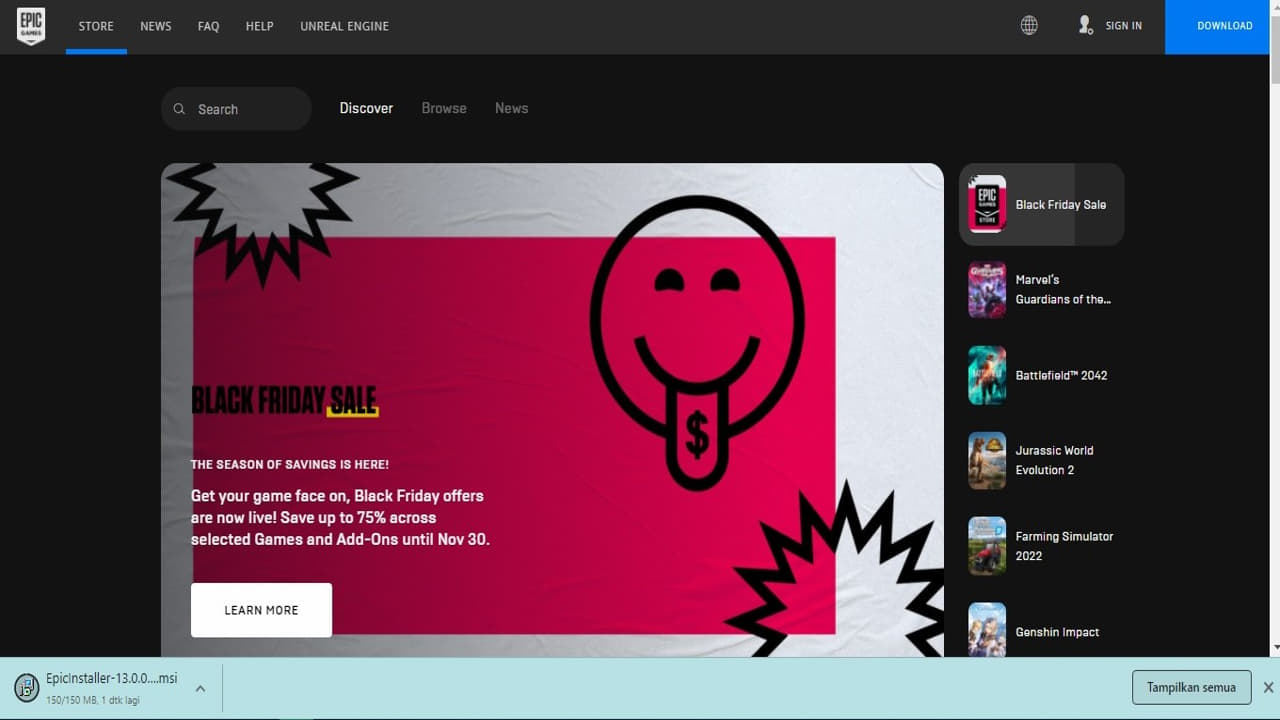Click the EpicInstaller download file icon

27,687
